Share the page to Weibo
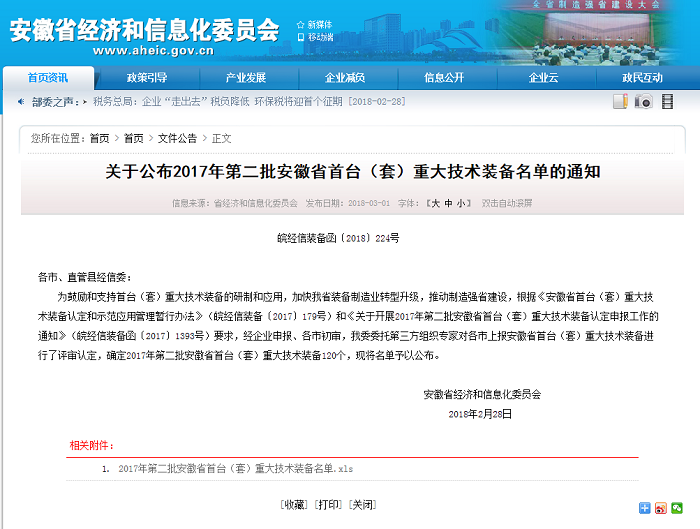Screen dimensions: 700x529 661,508
